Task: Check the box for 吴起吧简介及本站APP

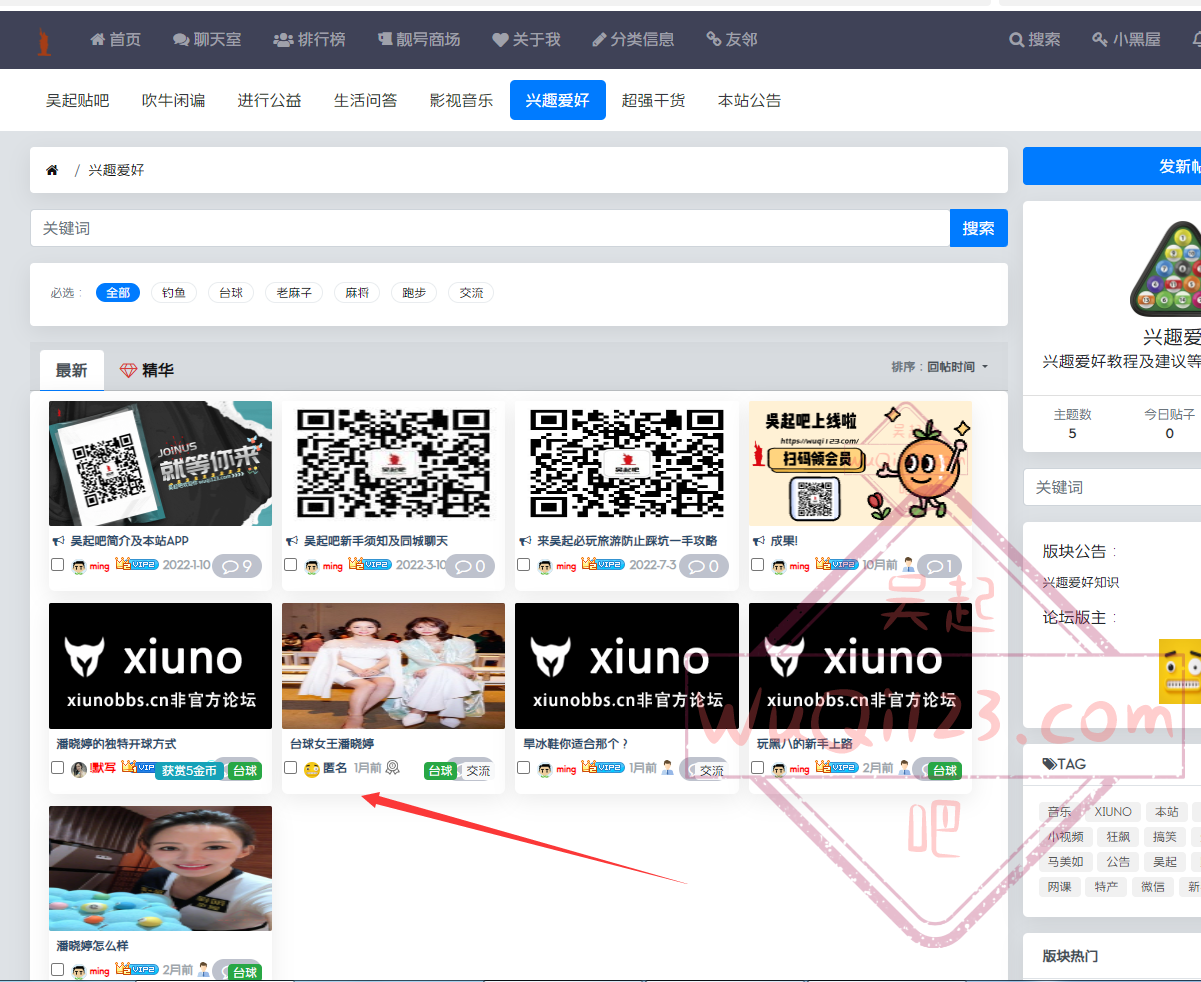Action: (57, 565)
